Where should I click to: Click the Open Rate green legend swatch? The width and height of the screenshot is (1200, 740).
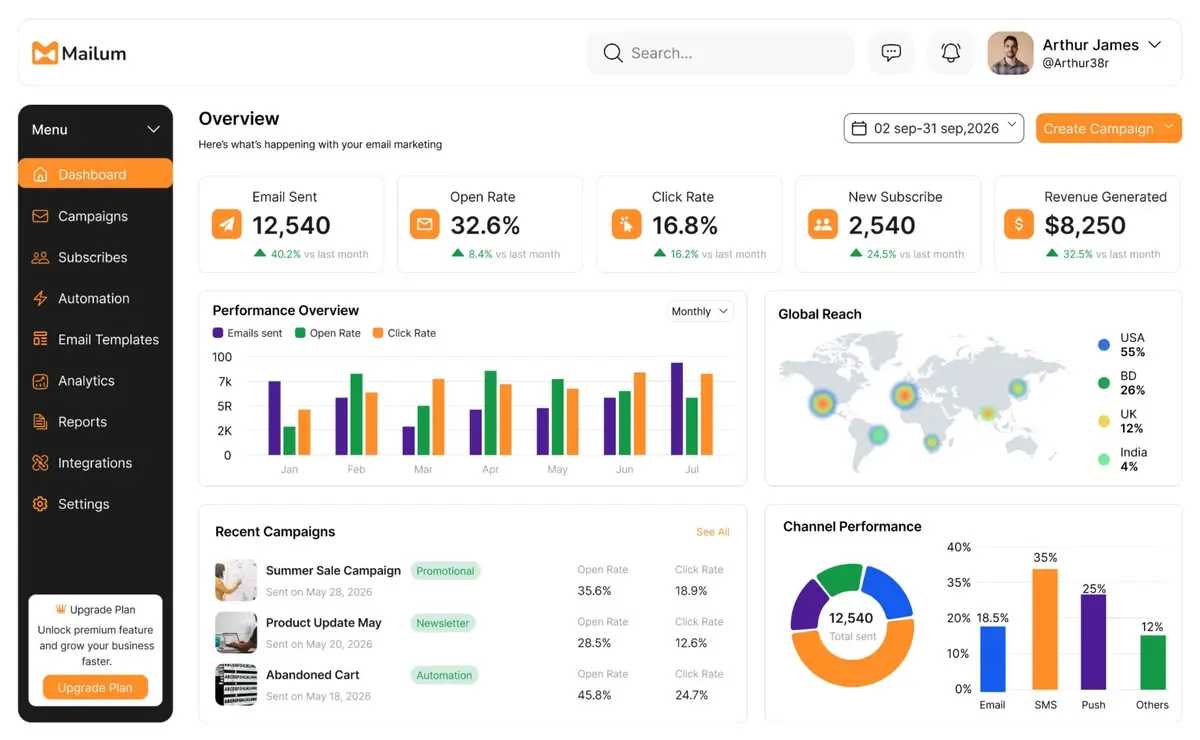(x=300, y=333)
